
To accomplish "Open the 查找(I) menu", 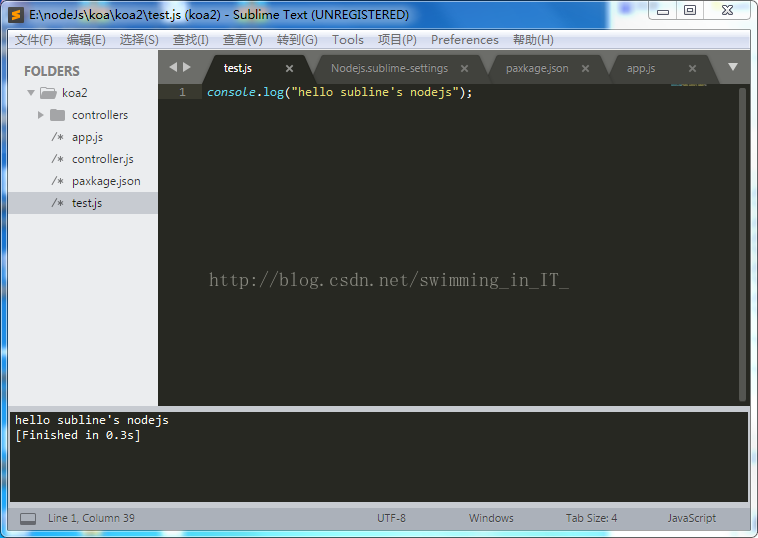I will [190, 40].
